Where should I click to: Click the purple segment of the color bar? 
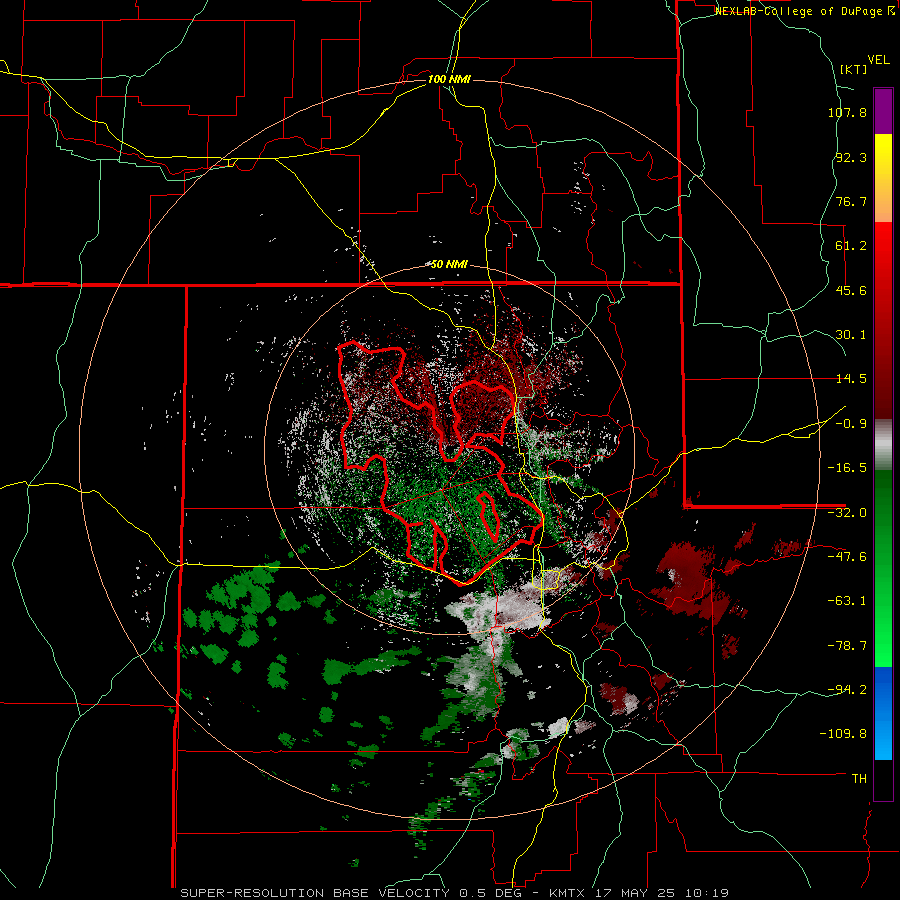[x=883, y=111]
